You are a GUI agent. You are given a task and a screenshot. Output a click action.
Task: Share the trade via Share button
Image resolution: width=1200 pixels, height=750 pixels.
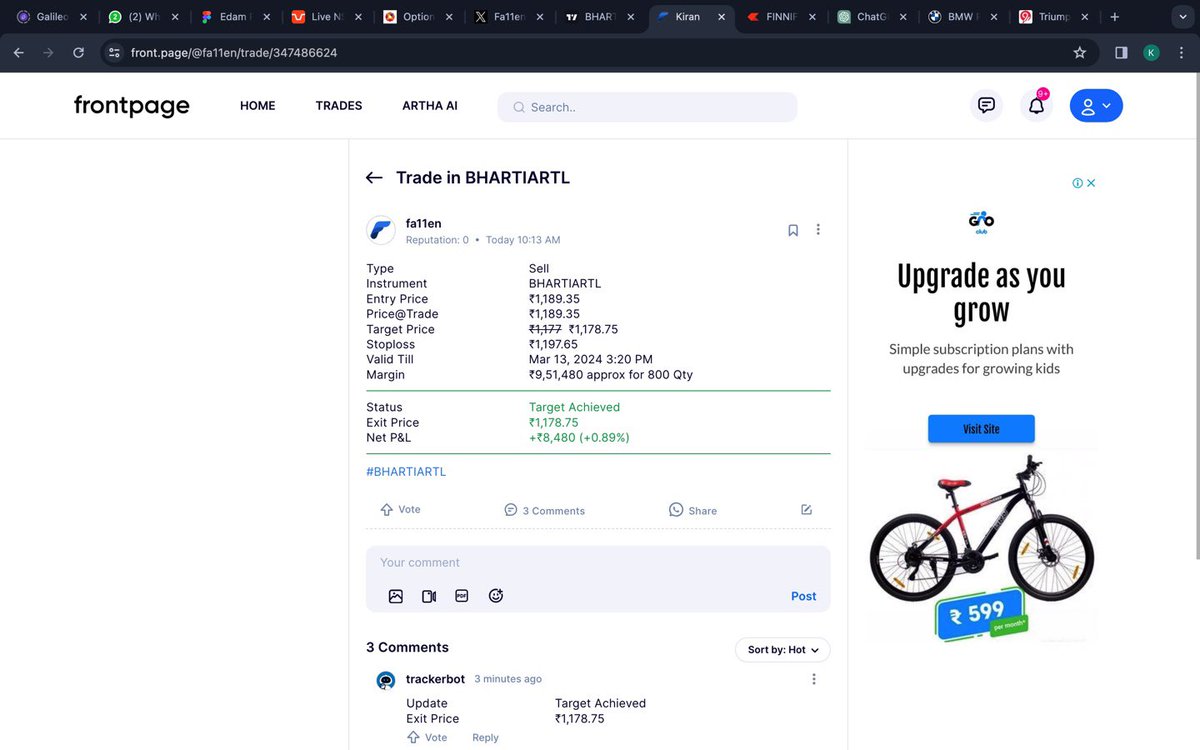tap(693, 510)
